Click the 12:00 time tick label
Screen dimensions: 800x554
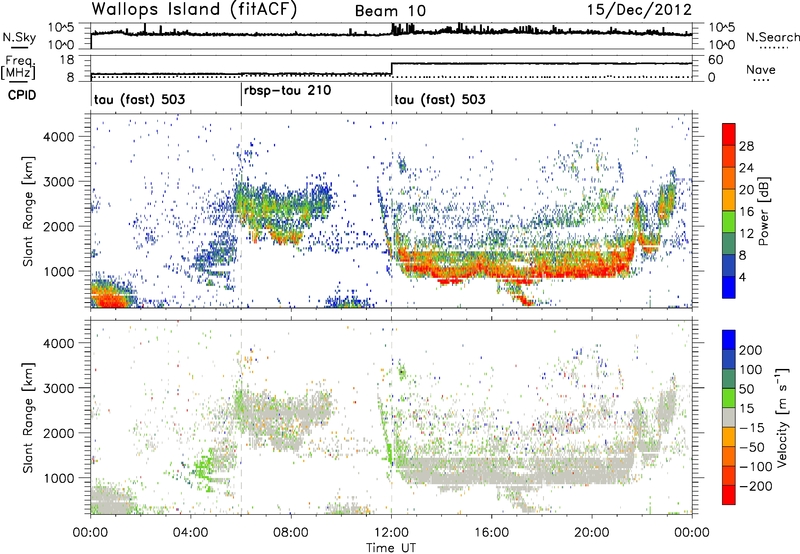391,533
